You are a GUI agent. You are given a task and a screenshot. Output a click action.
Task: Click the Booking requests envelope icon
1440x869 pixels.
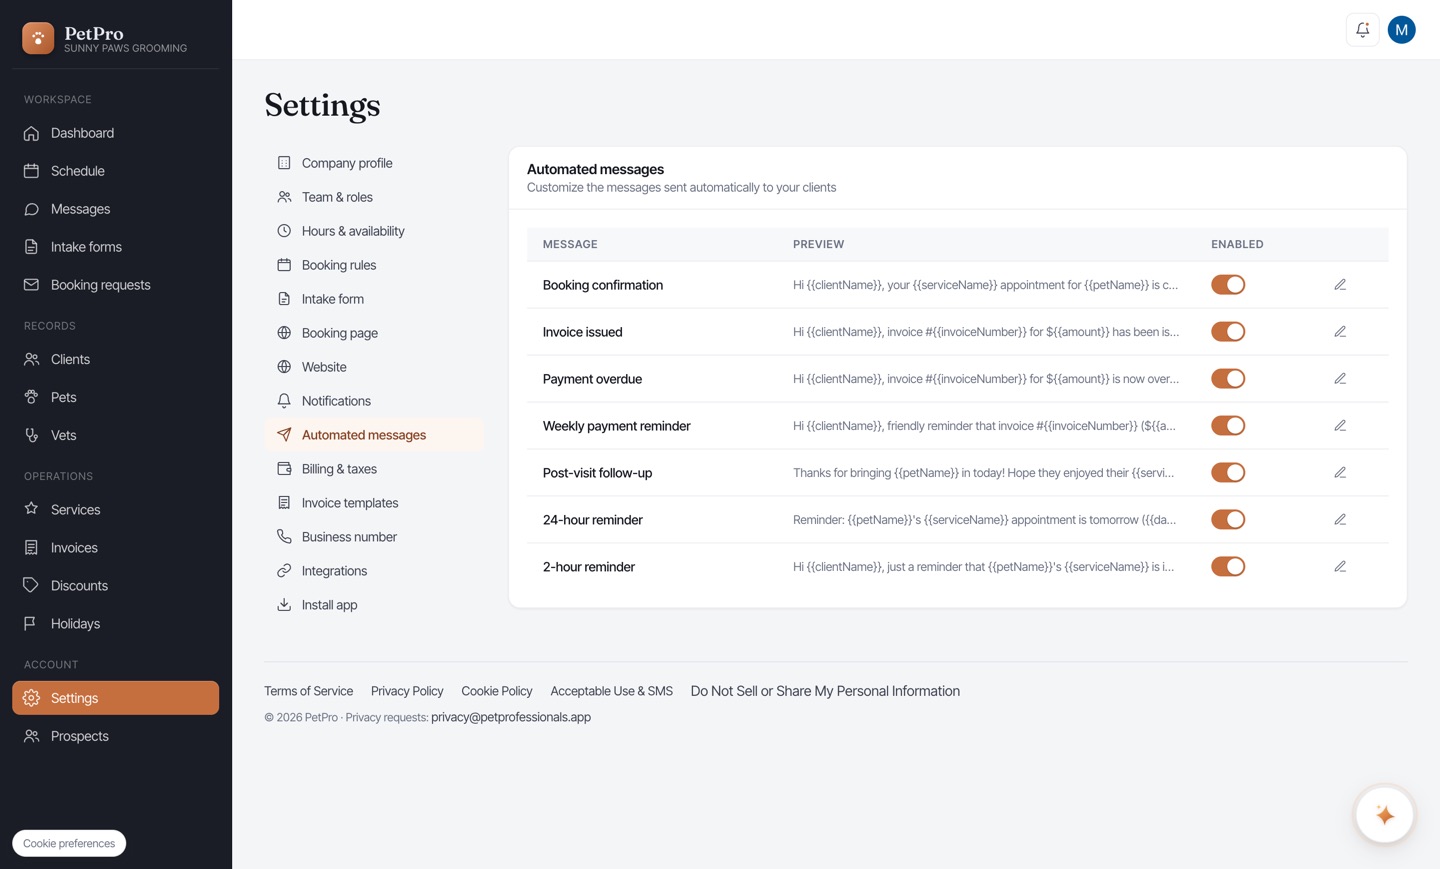[32, 285]
